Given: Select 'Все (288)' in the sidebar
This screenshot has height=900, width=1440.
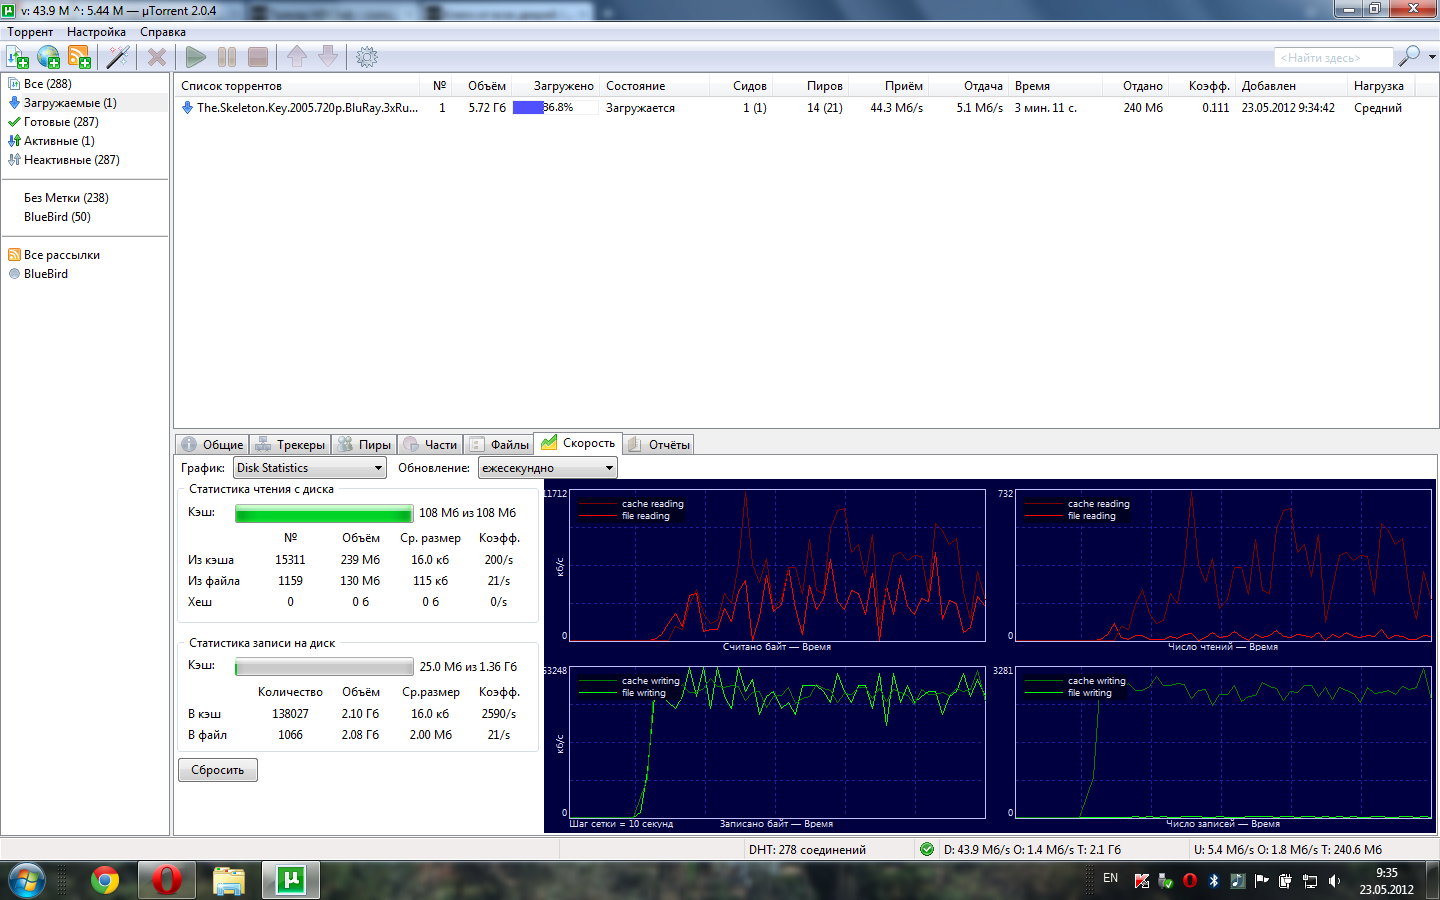Looking at the screenshot, I should [47, 84].
